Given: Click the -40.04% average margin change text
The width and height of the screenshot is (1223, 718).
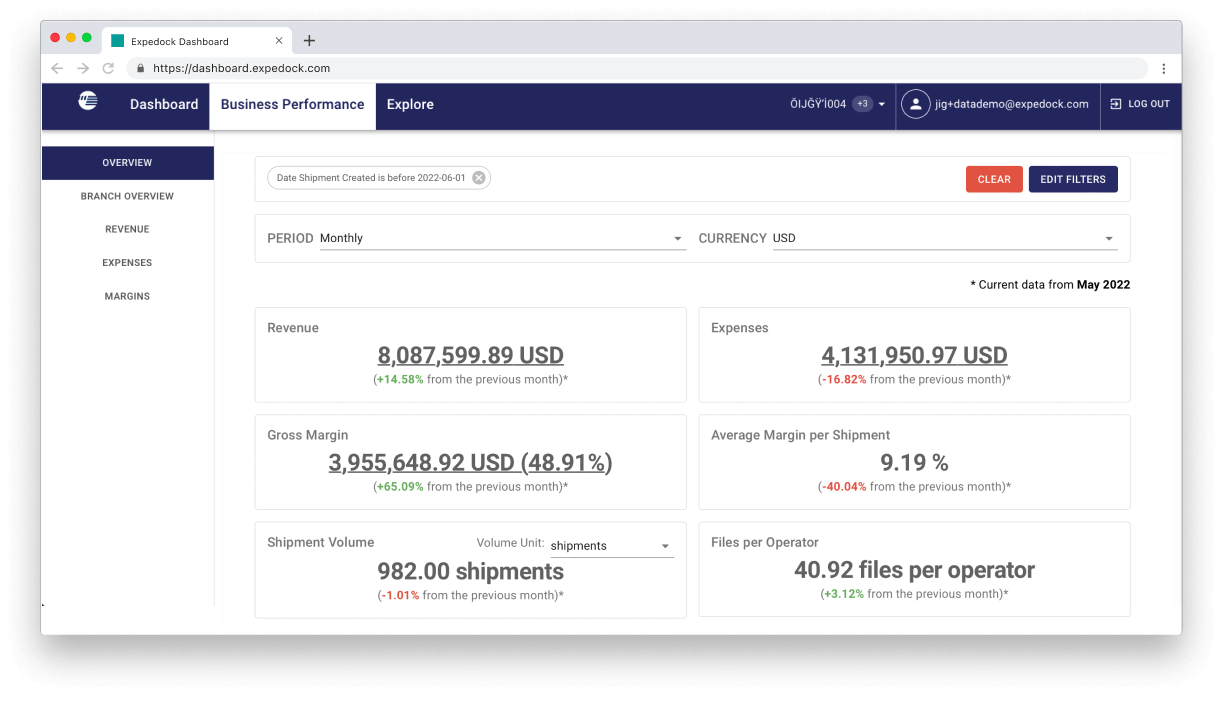Looking at the screenshot, I should tap(844, 487).
